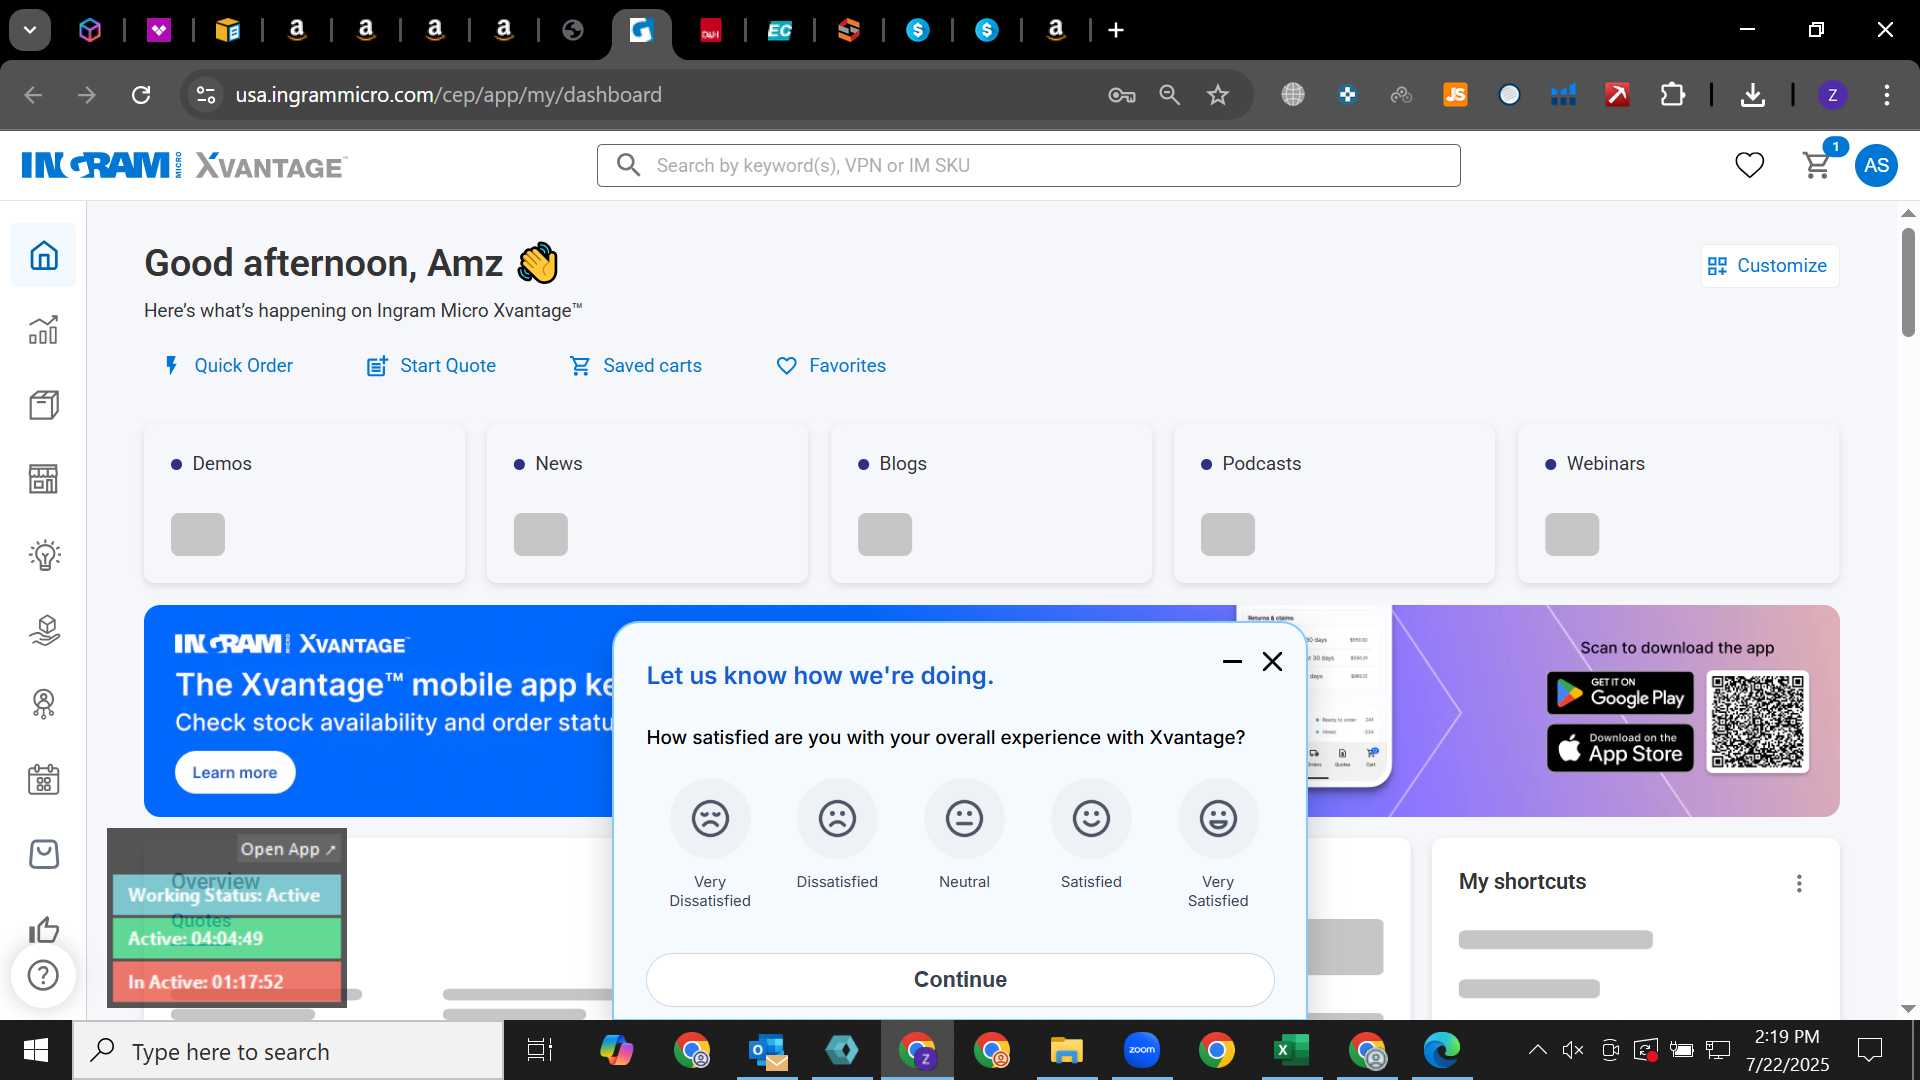Open a new browser tab with plus
Image resolution: width=1920 pixels, height=1080 pixels.
[1116, 30]
